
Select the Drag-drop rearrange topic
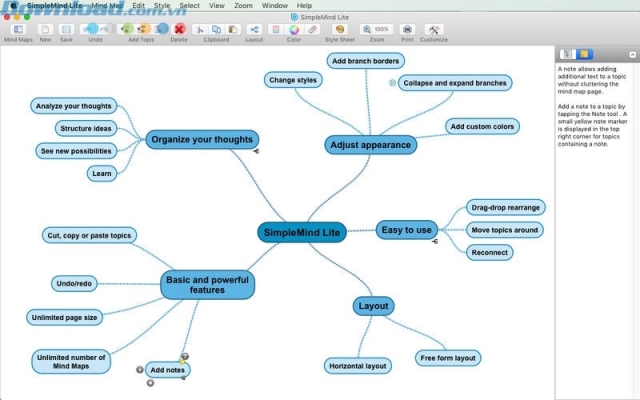coord(506,207)
